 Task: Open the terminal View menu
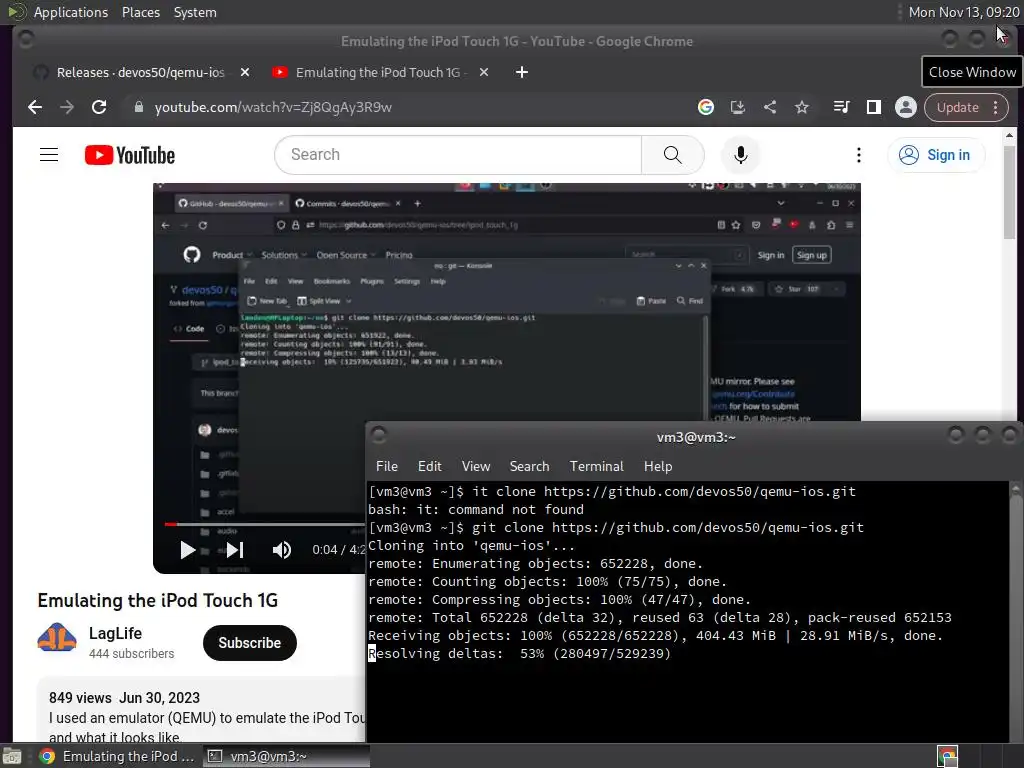click(x=475, y=466)
